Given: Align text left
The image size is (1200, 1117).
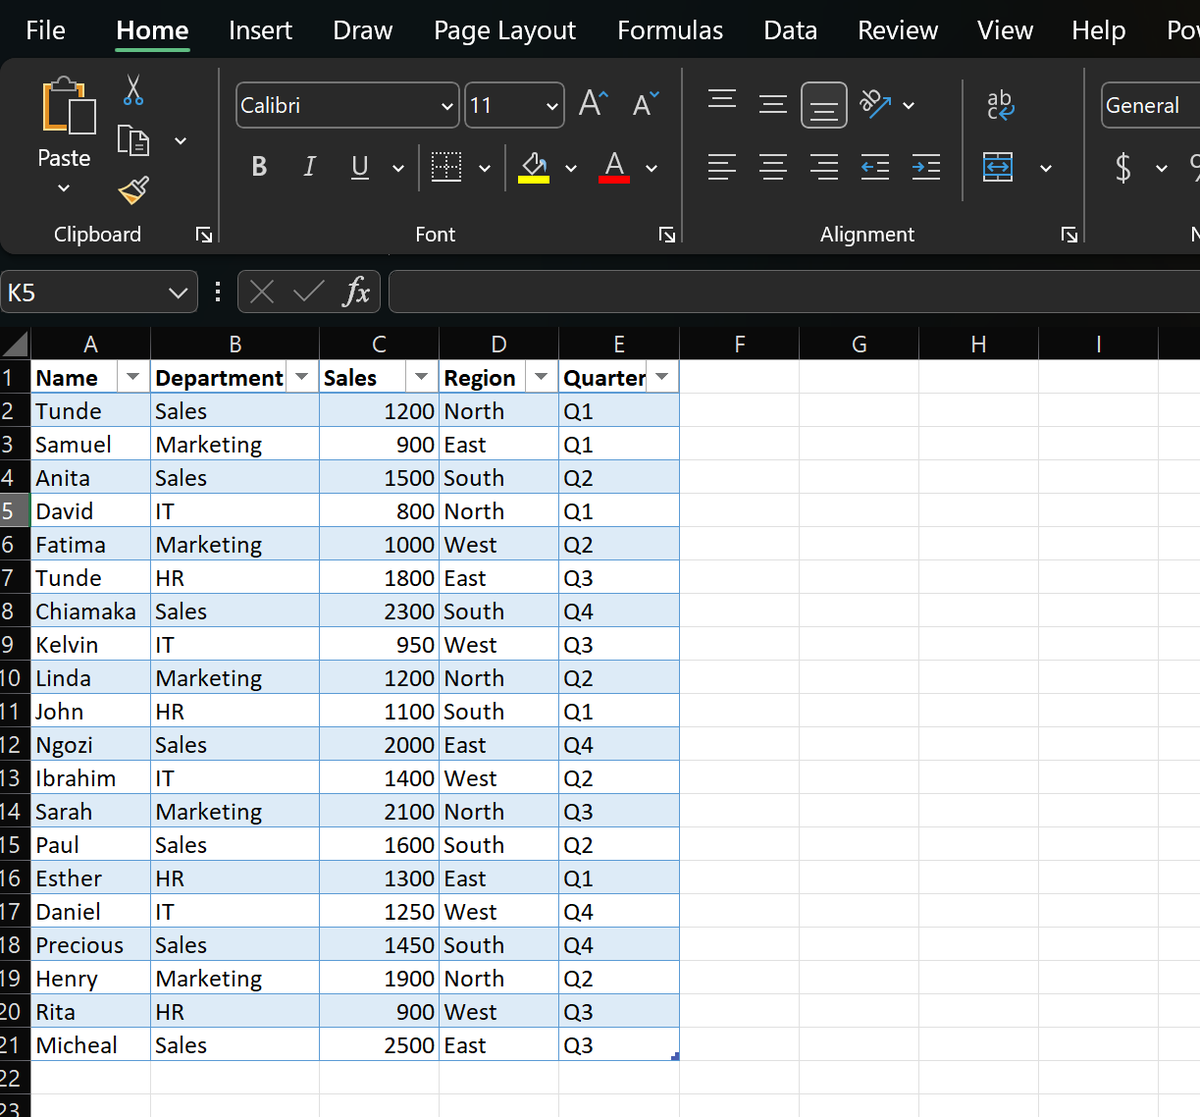Looking at the screenshot, I should [722, 167].
